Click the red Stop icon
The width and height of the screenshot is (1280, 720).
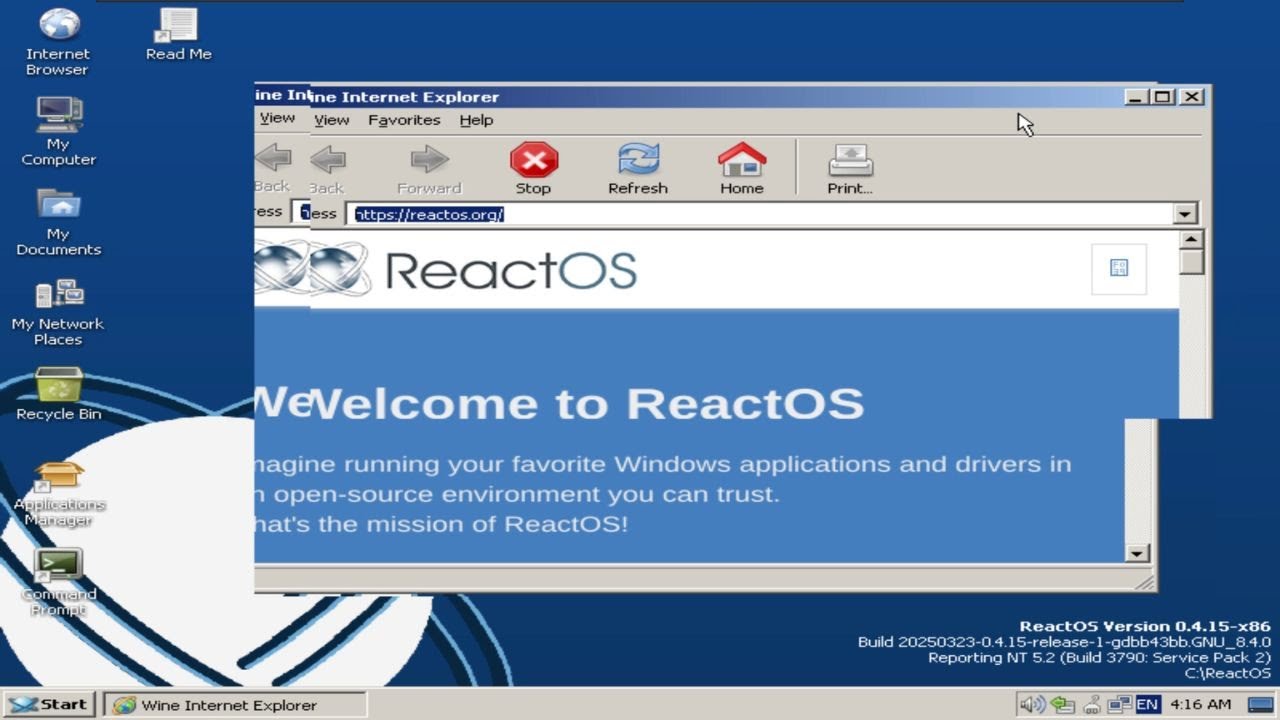(x=533, y=160)
